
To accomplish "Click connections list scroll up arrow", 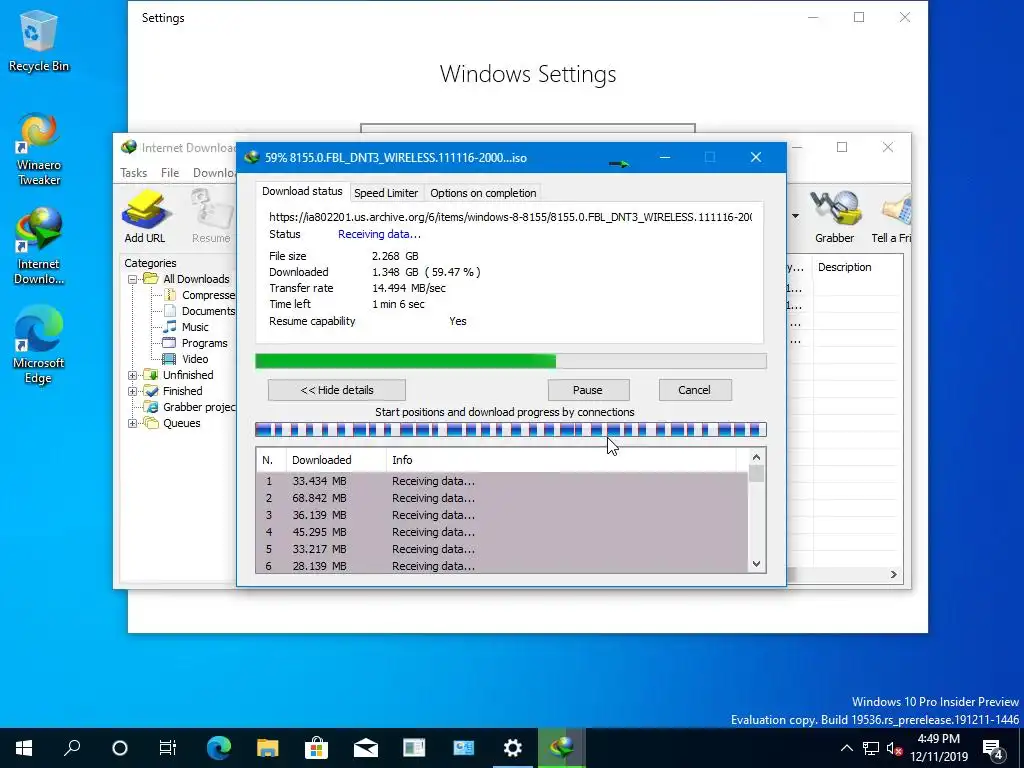I will point(756,457).
